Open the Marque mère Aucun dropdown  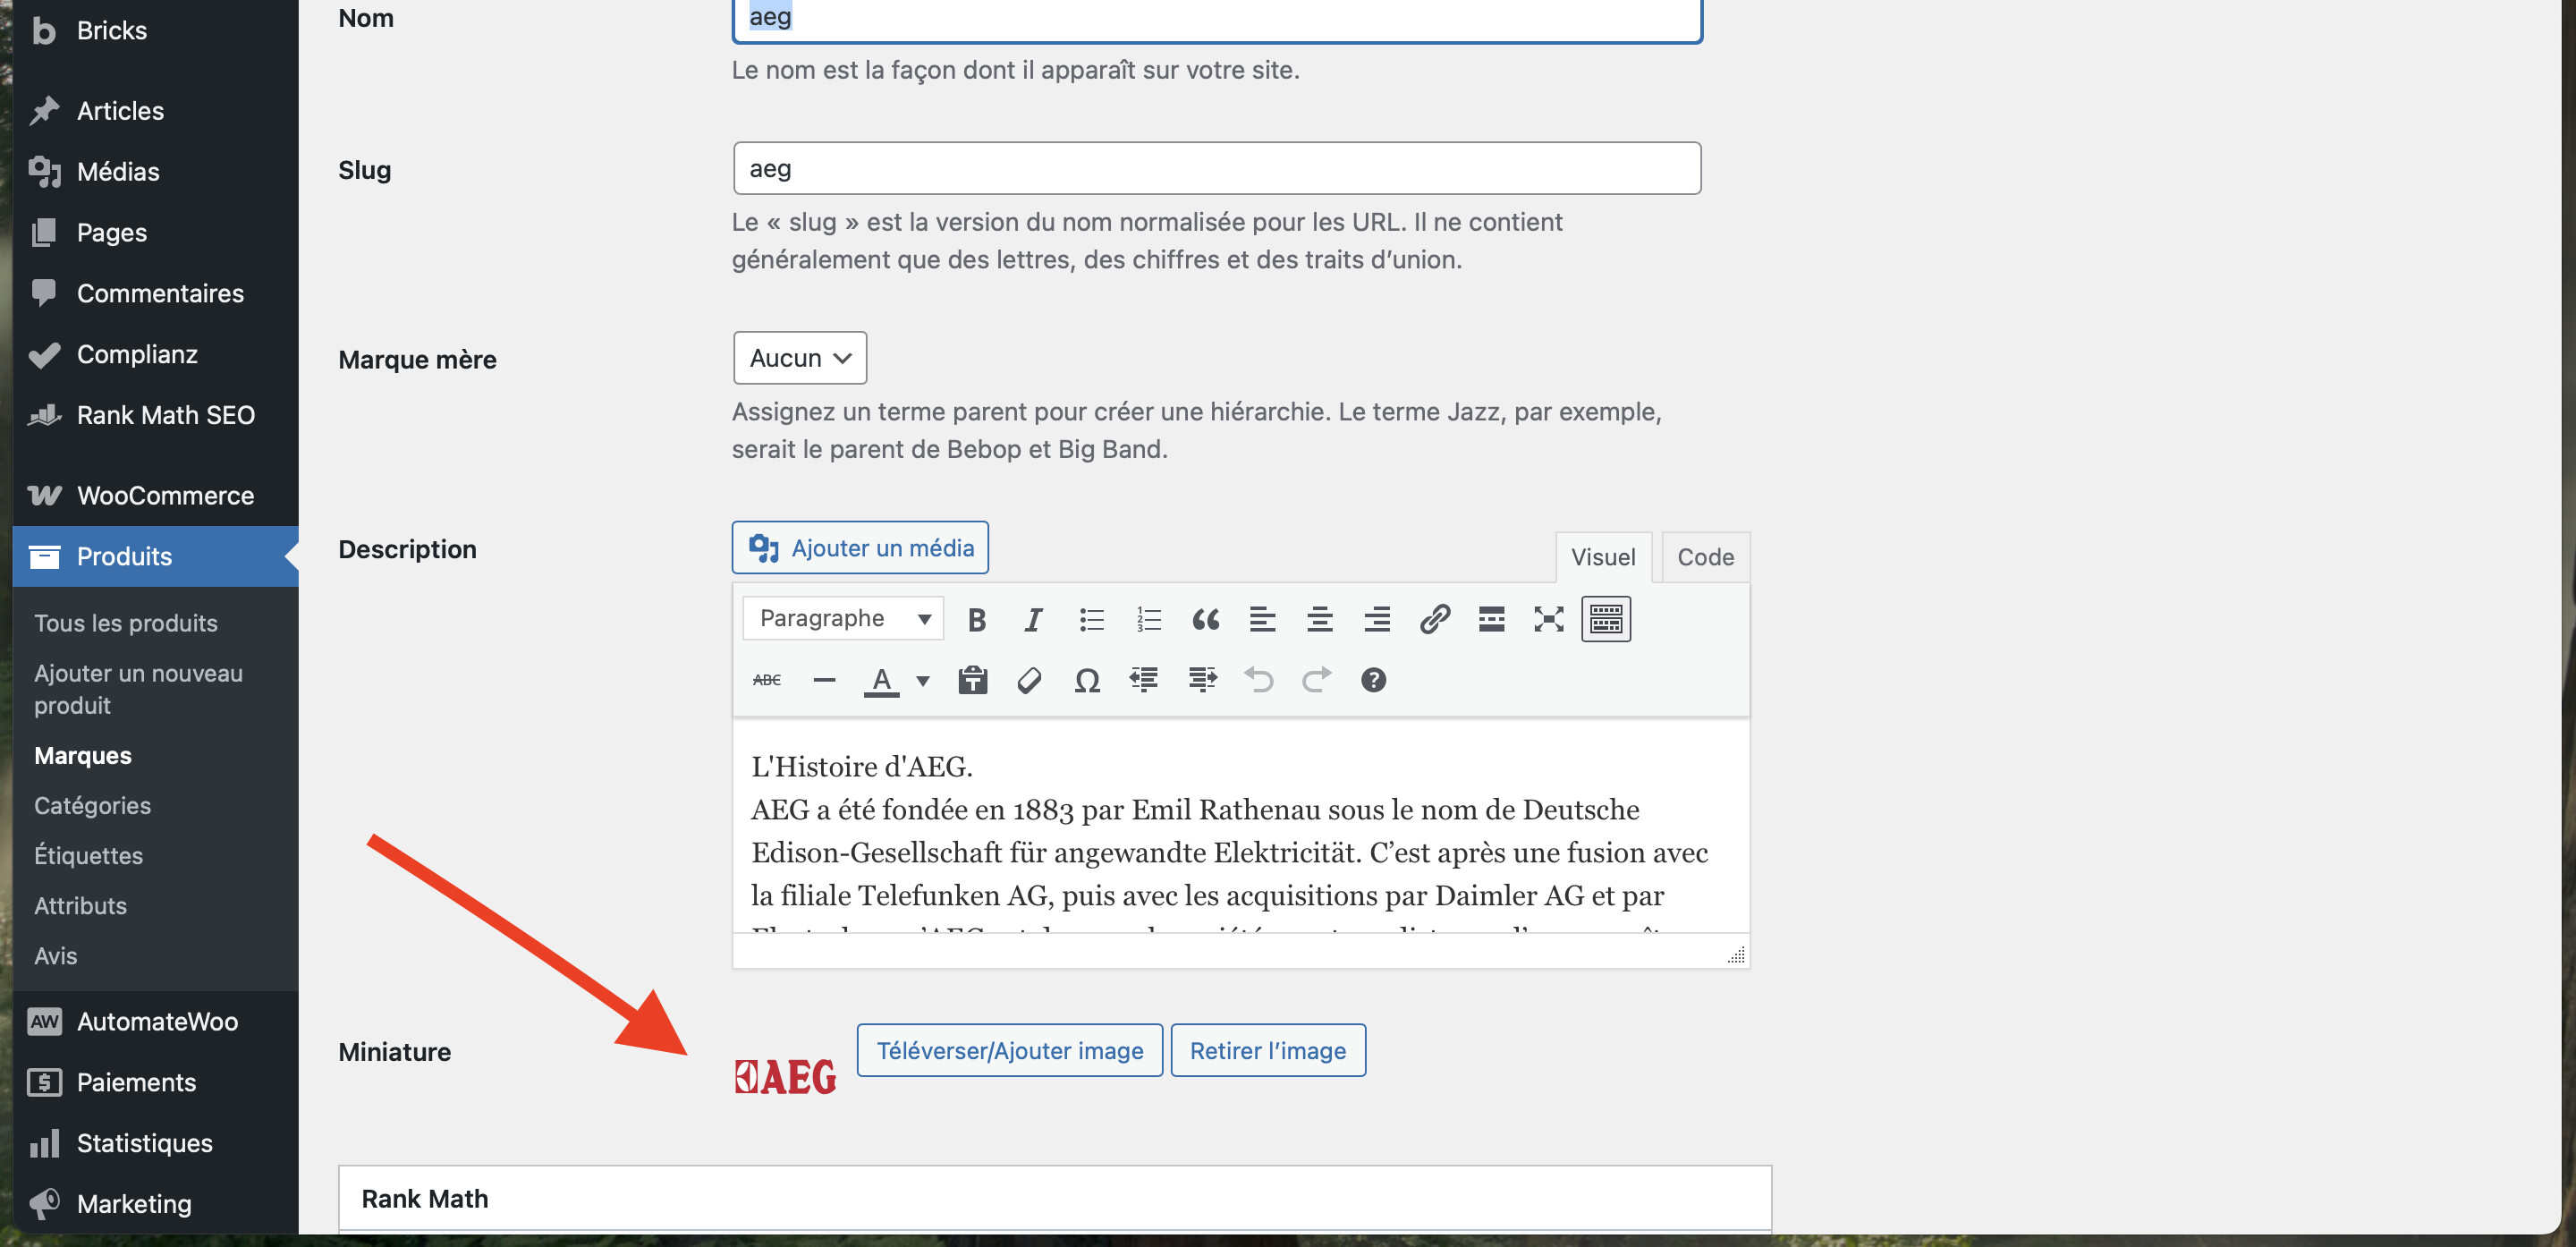[x=799, y=358]
